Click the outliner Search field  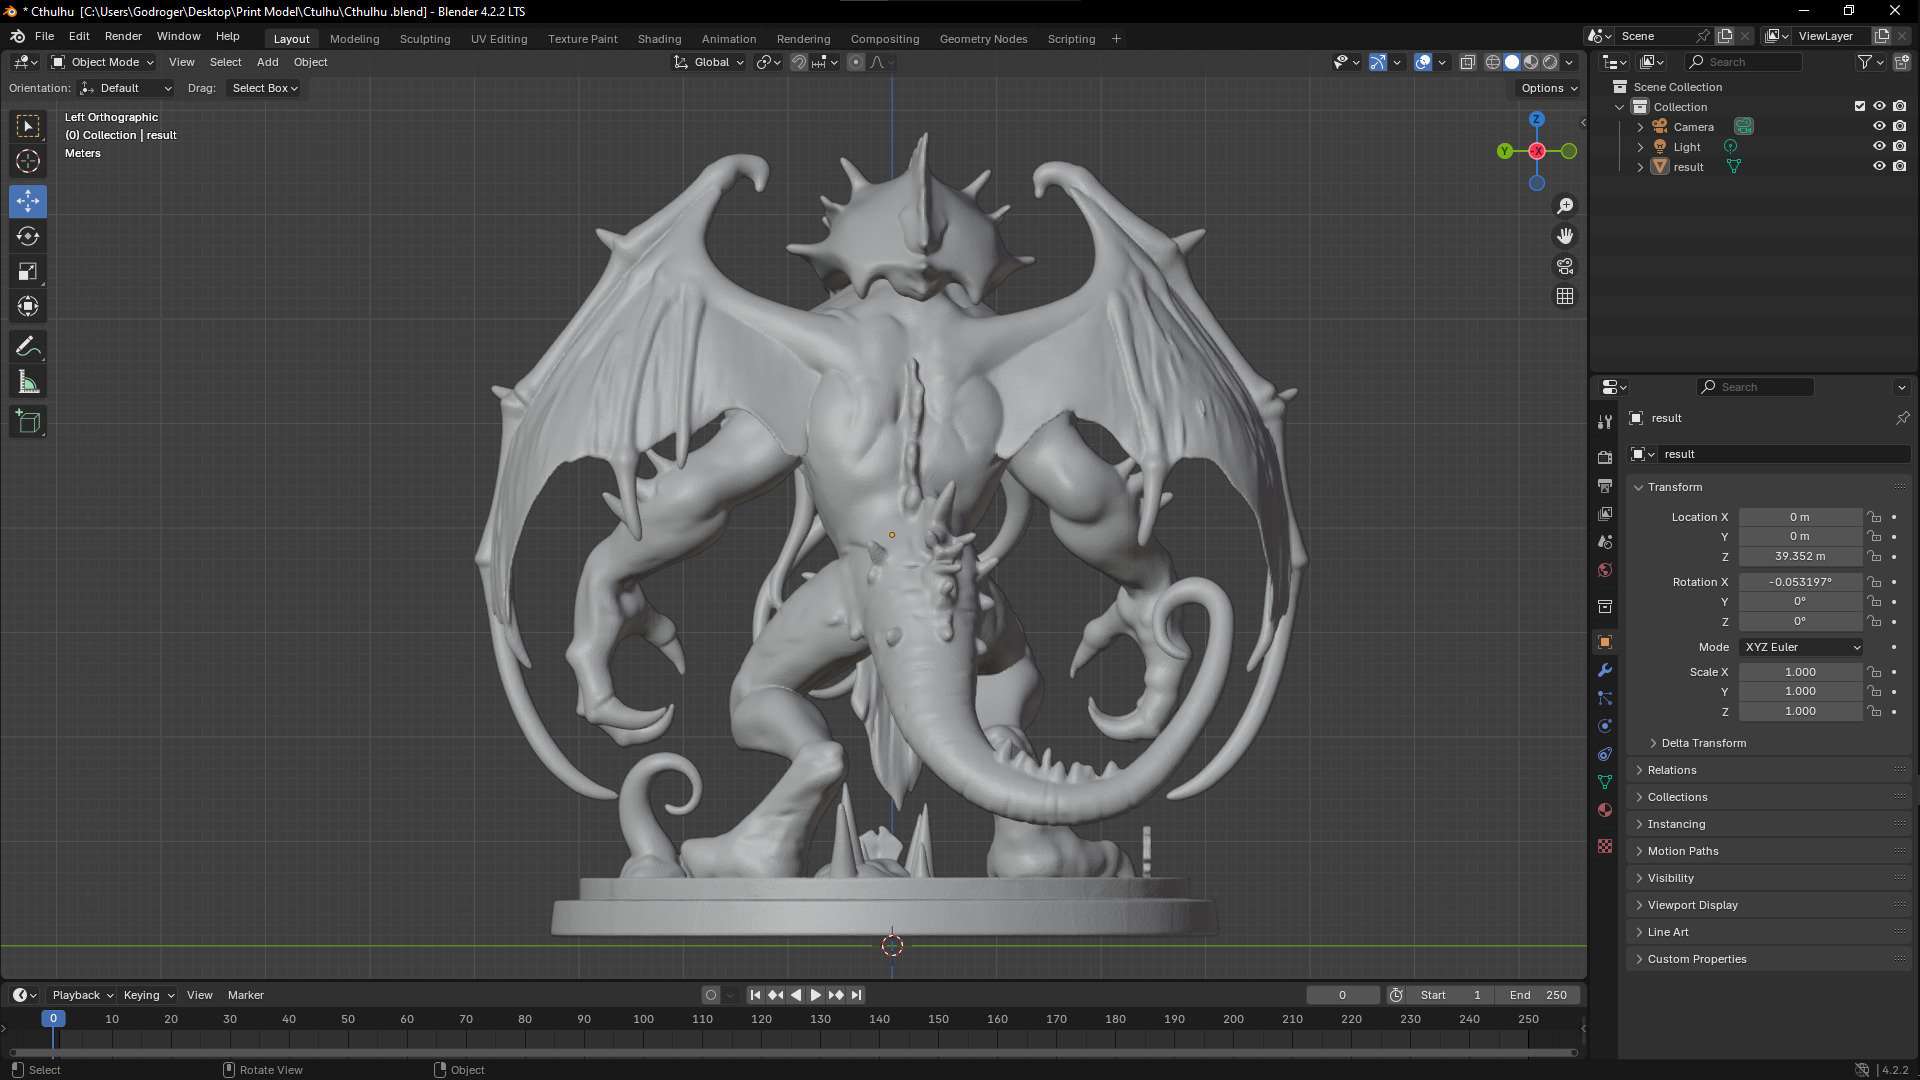1744,62
